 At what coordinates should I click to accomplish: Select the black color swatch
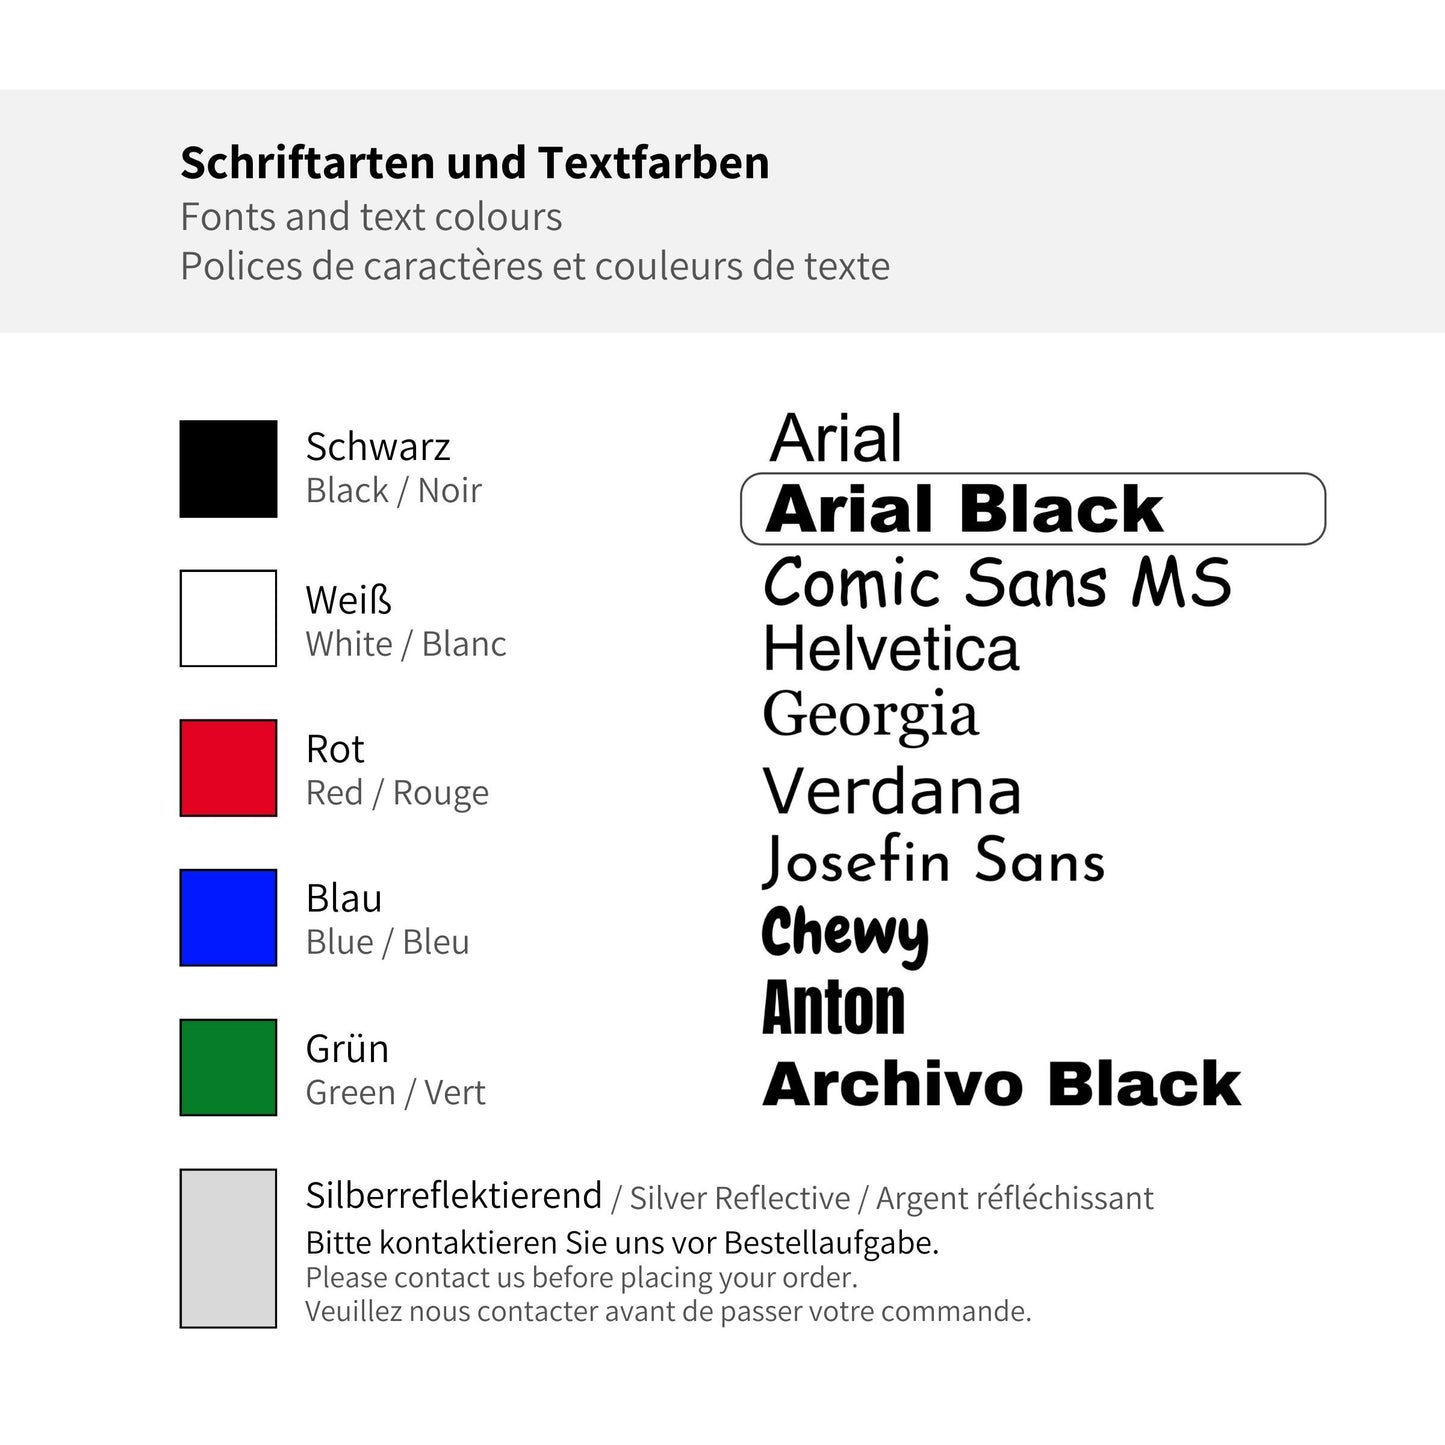pyautogui.click(x=228, y=469)
